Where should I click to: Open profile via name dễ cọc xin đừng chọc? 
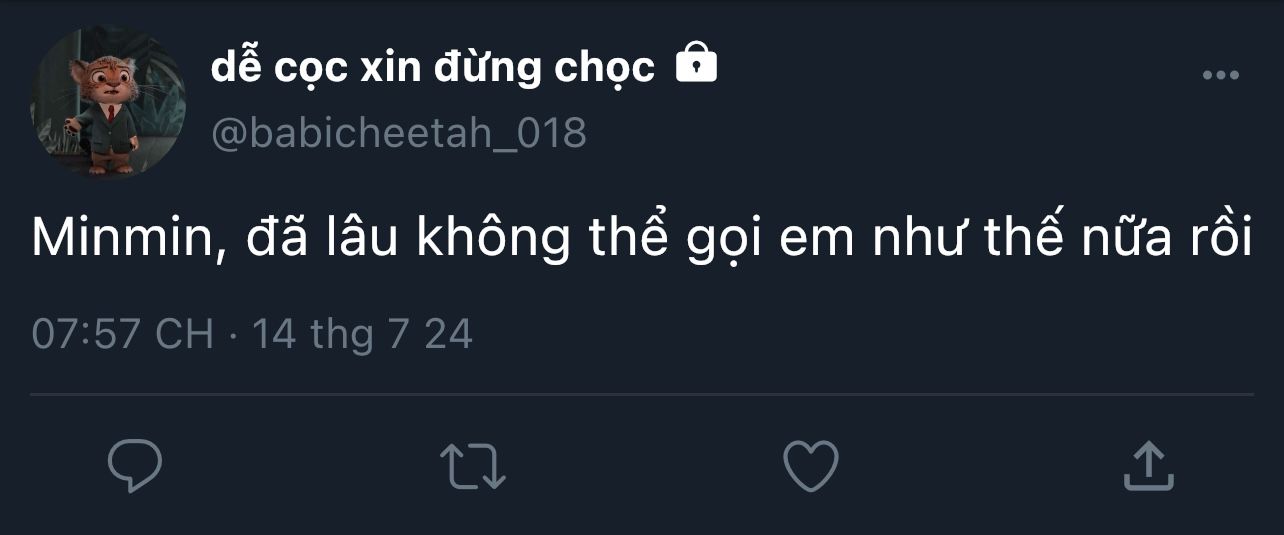pos(433,67)
